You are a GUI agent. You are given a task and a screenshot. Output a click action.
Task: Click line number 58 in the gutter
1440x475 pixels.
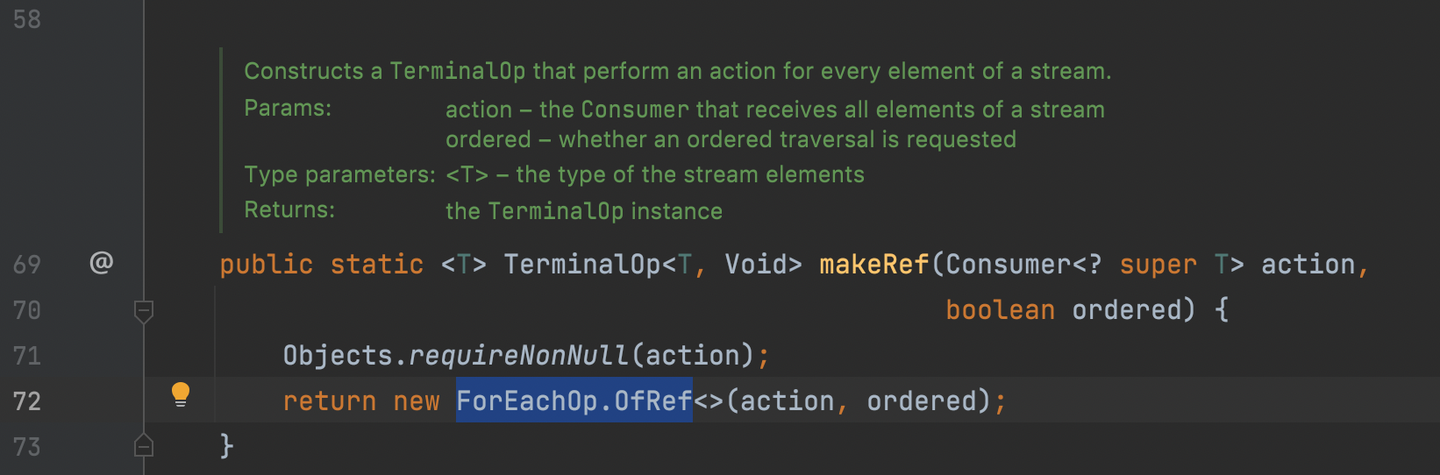point(27,19)
